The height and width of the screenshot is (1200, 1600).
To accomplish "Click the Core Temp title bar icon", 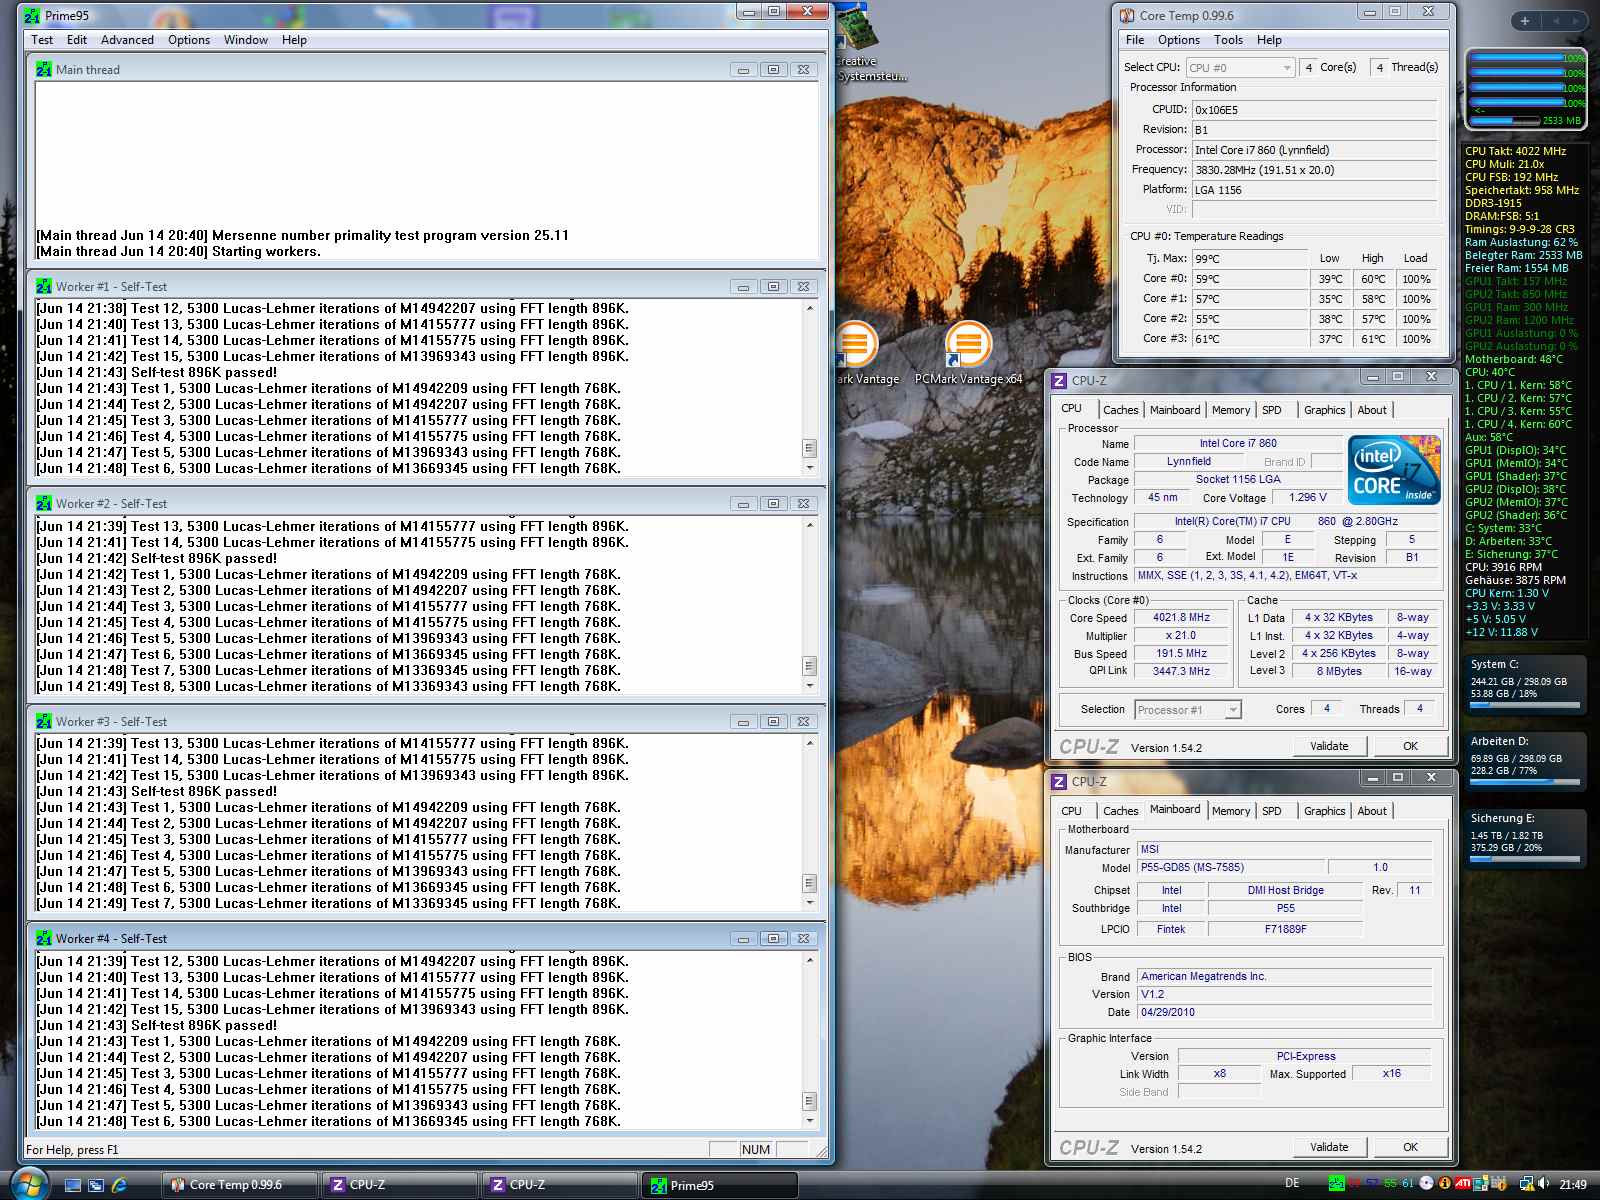I will [1127, 15].
